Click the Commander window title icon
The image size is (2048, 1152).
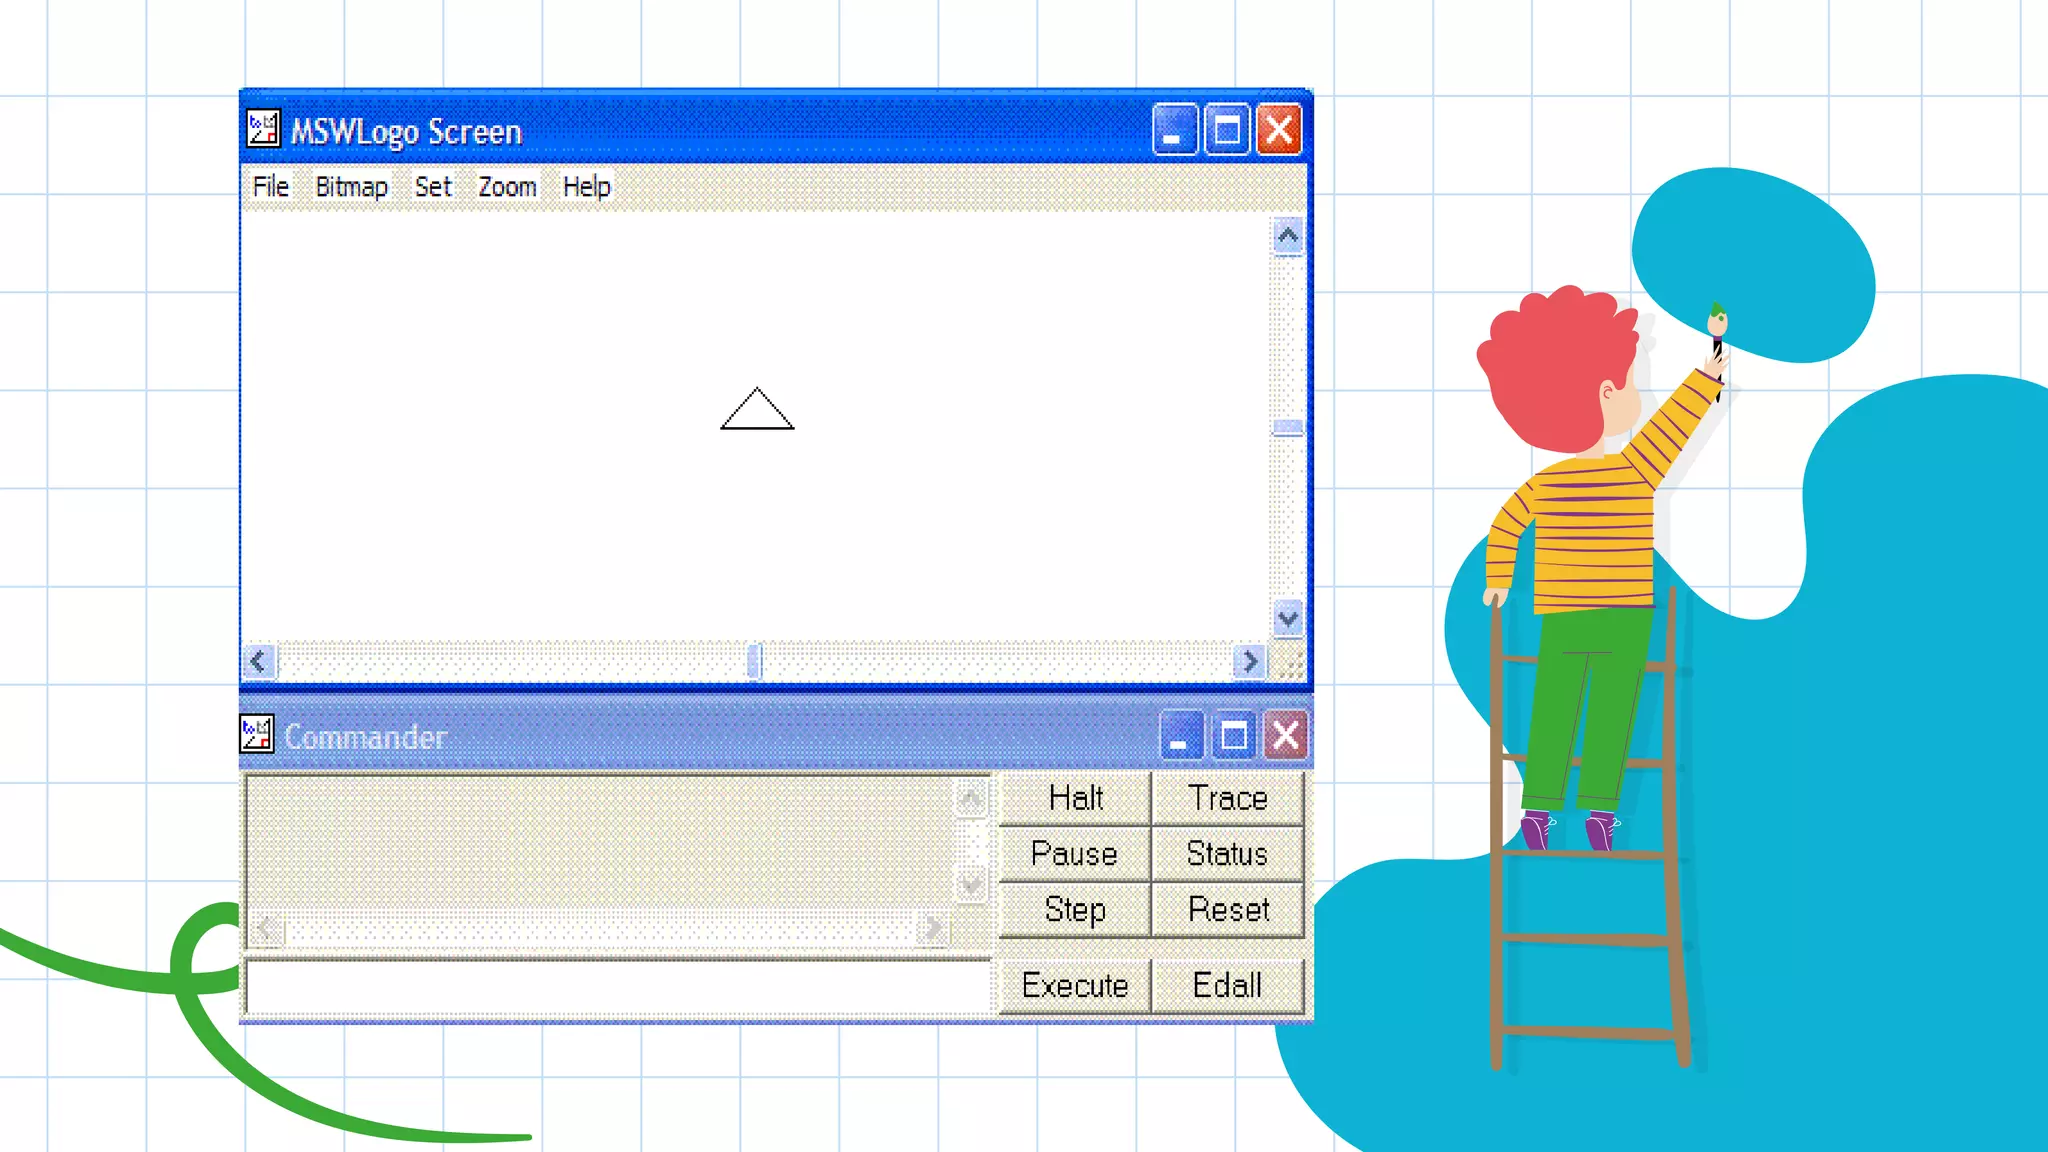pos(257,735)
